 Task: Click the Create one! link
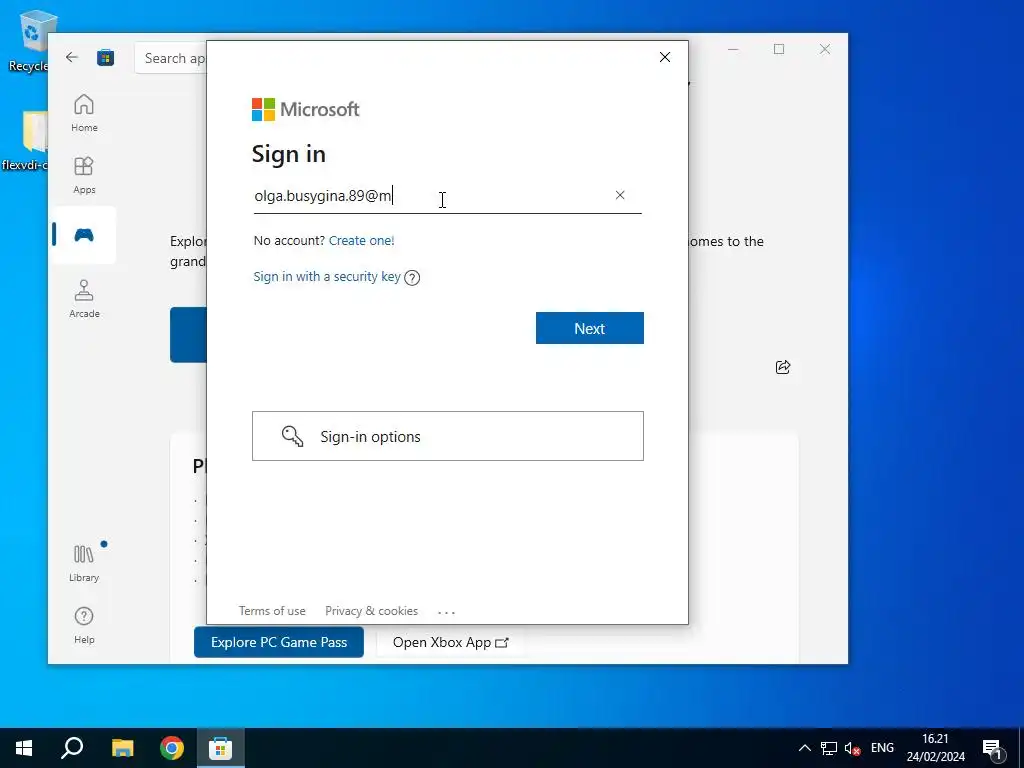click(x=361, y=240)
